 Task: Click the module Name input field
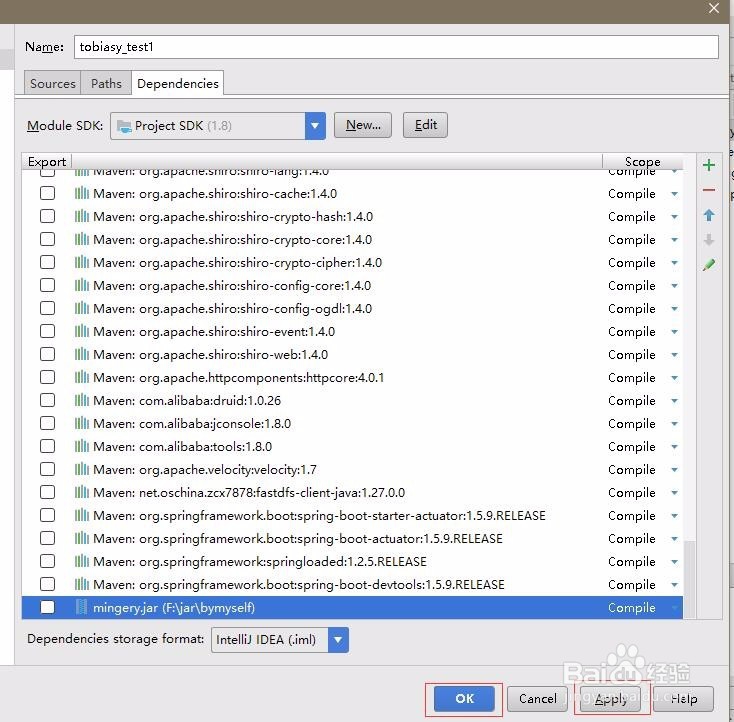coord(396,47)
